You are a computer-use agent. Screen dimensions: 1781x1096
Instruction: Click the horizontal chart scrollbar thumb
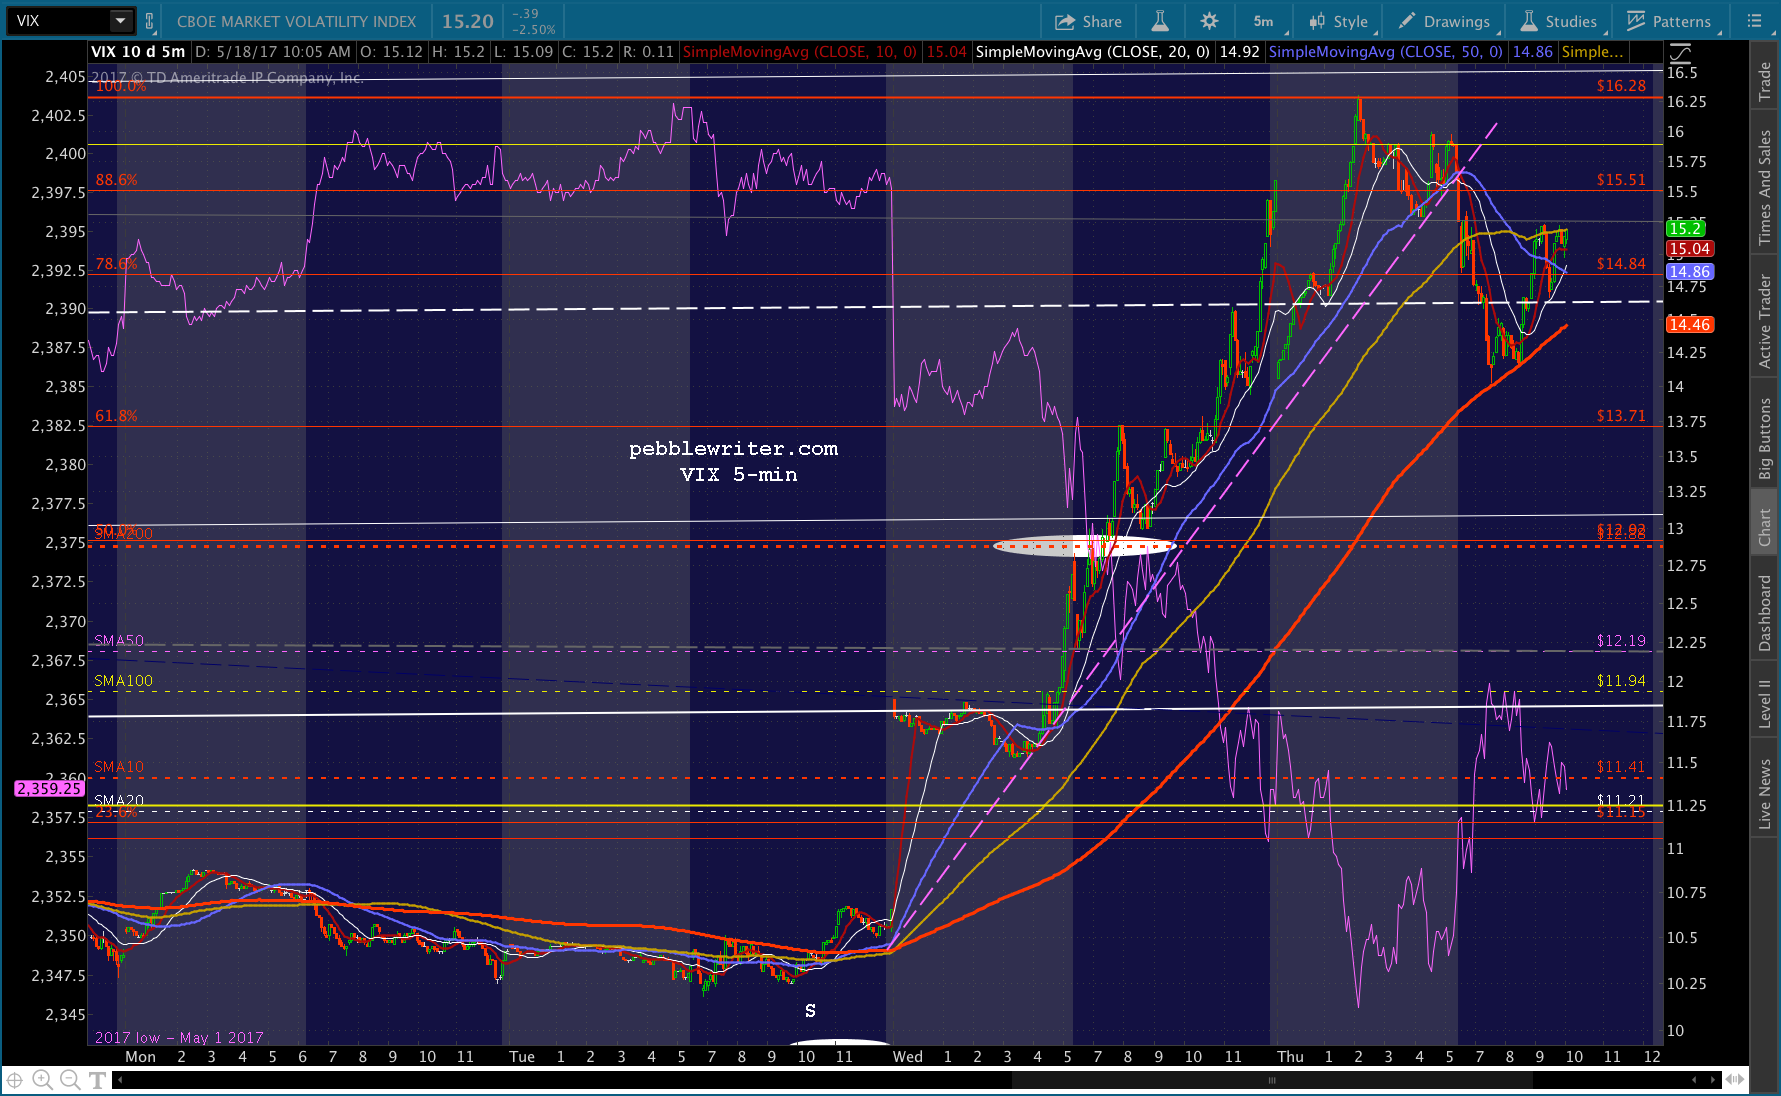(x=1272, y=1080)
